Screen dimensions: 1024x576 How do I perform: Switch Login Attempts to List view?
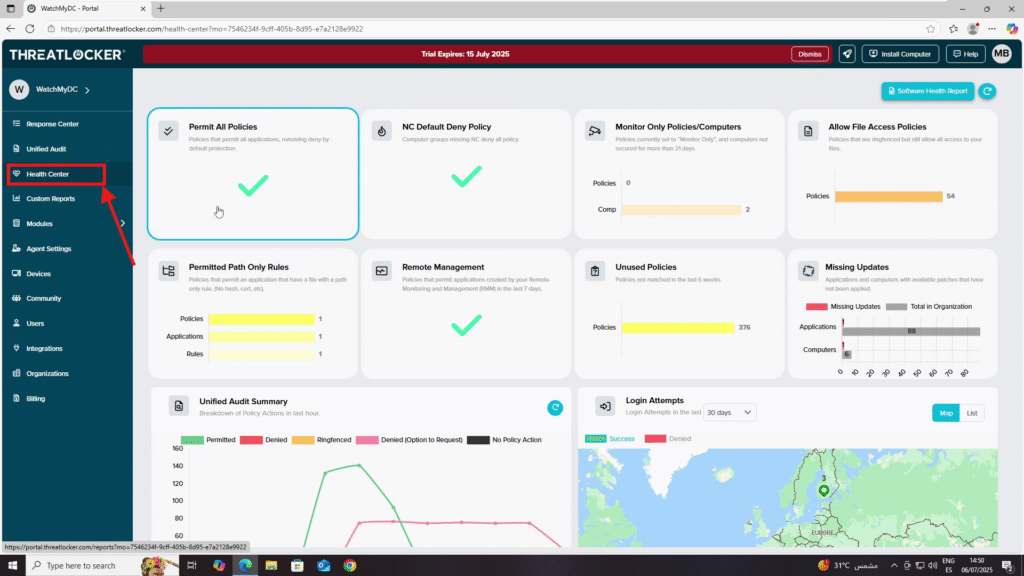click(972, 413)
